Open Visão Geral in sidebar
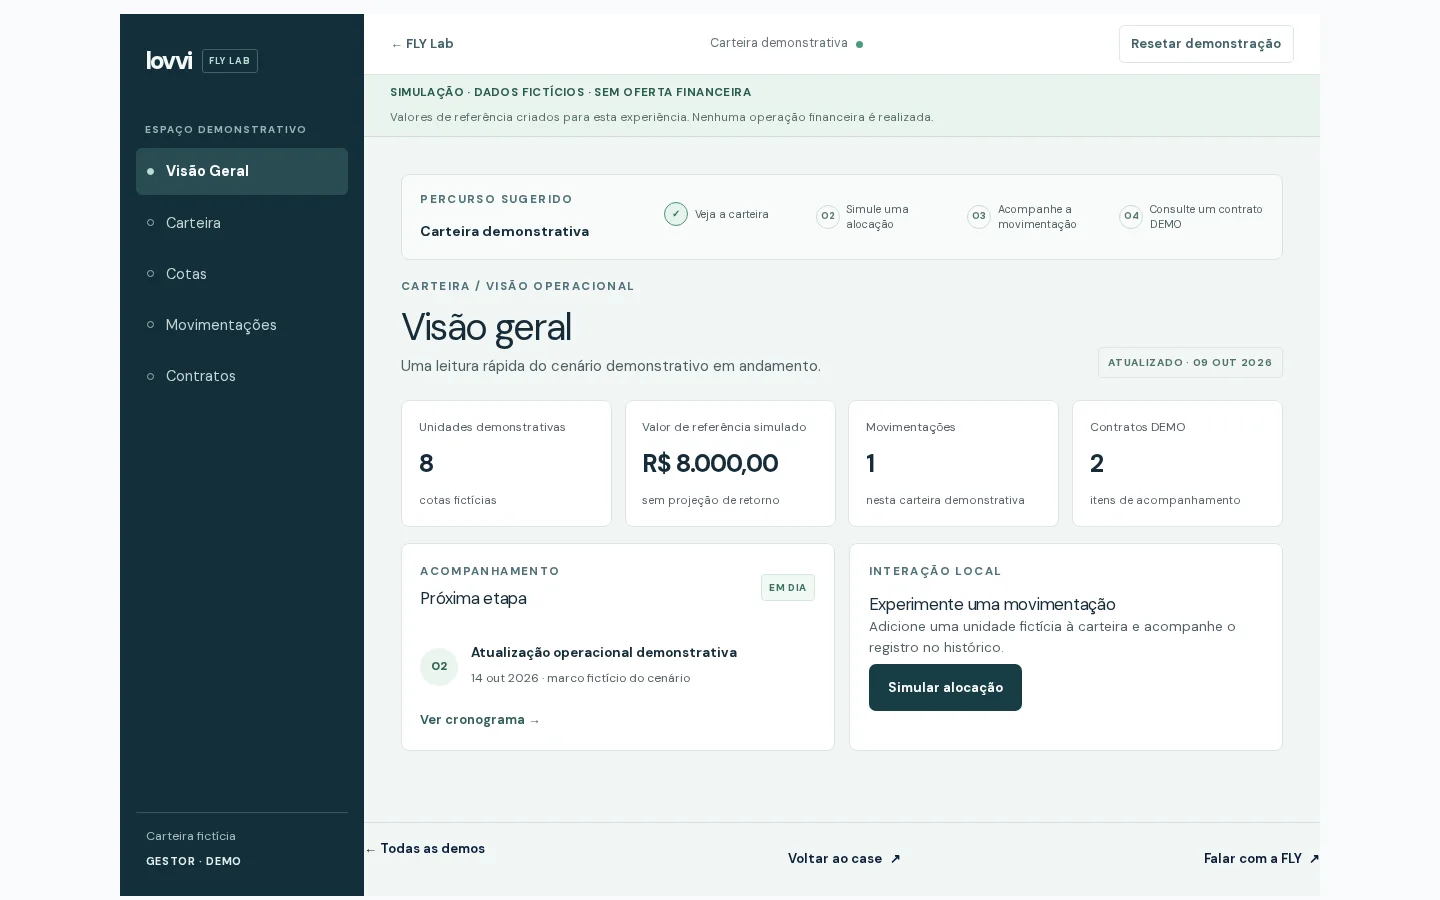 (242, 171)
